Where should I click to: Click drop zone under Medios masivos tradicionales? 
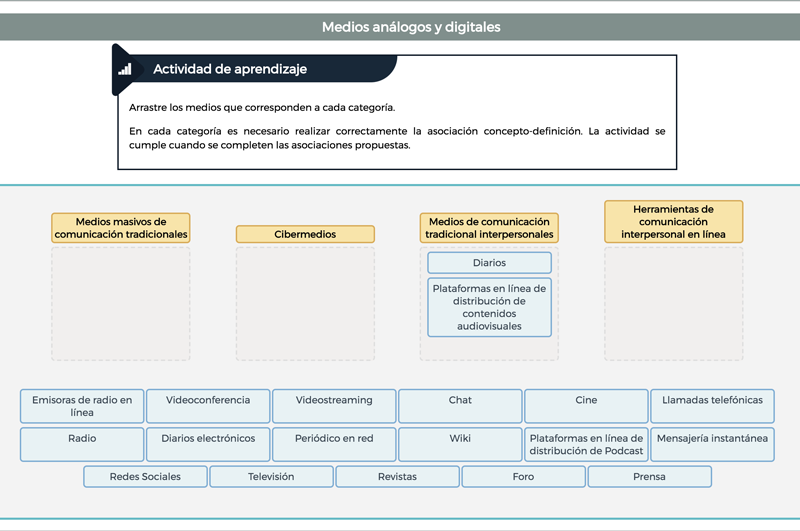pyautogui.click(x=121, y=304)
